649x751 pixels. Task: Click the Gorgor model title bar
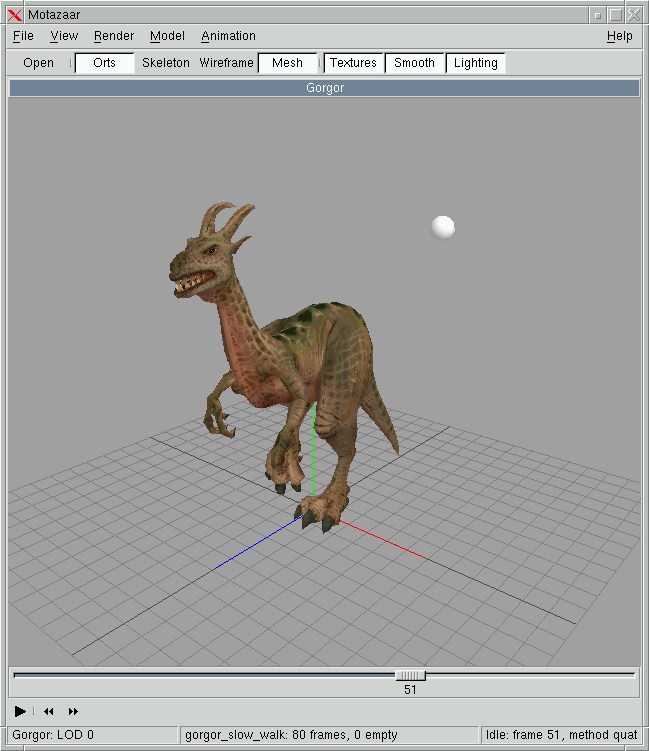324,88
